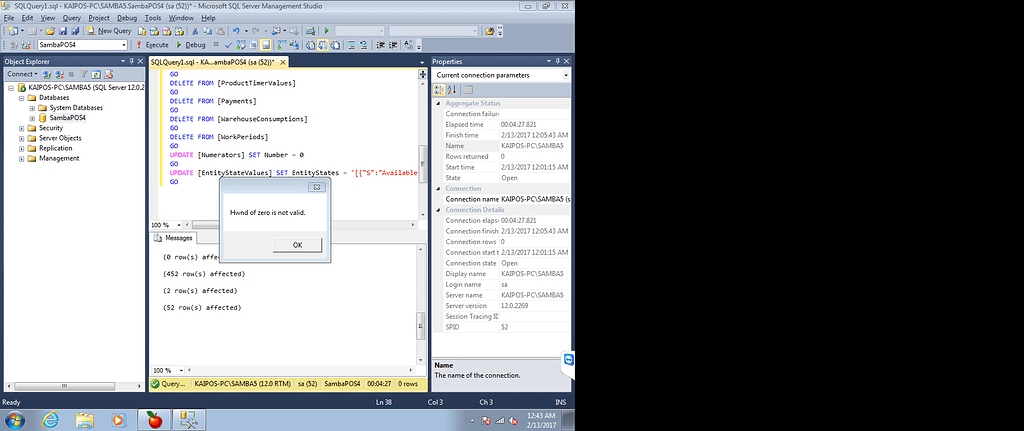
Task: Click the refresh icon in Object Explorer
Action: (97, 74)
